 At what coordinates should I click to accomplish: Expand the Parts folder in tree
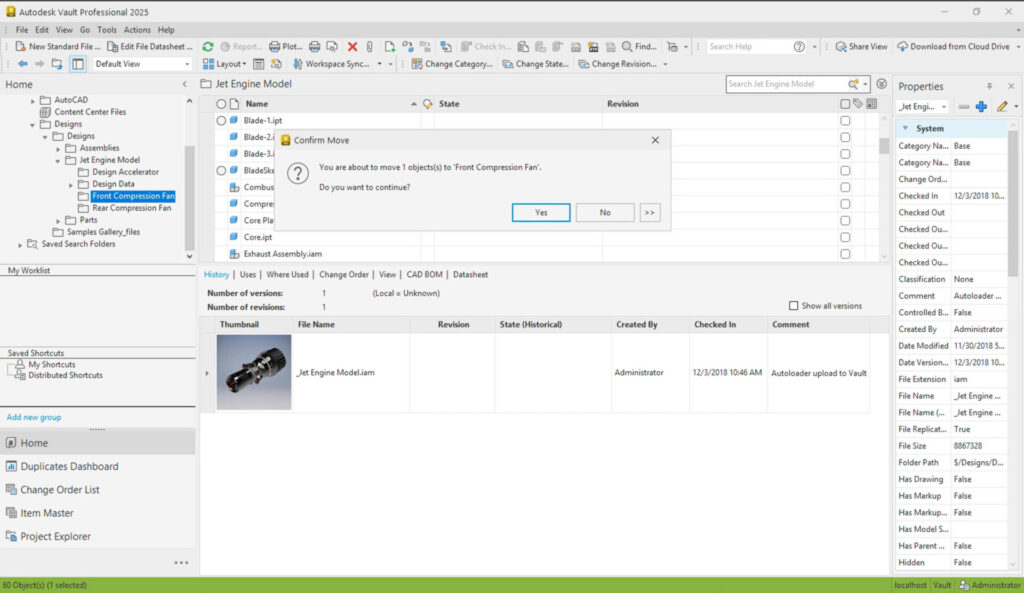tap(58, 220)
